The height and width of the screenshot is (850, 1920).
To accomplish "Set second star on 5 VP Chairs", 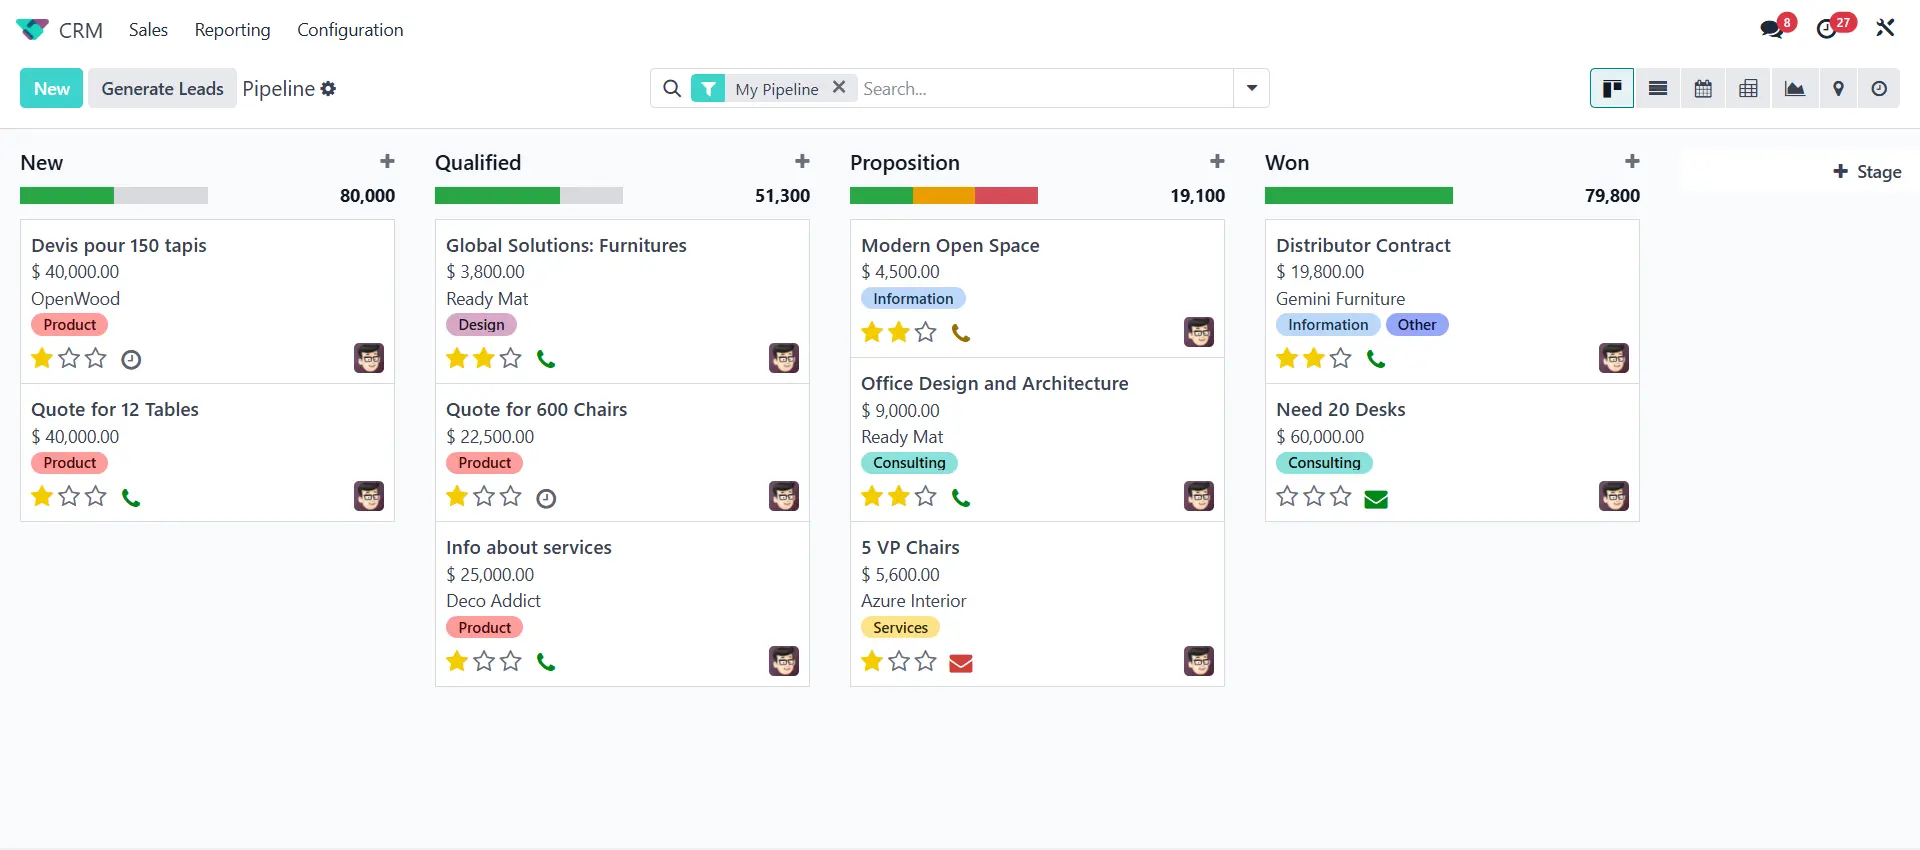I will [x=899, y=661].
